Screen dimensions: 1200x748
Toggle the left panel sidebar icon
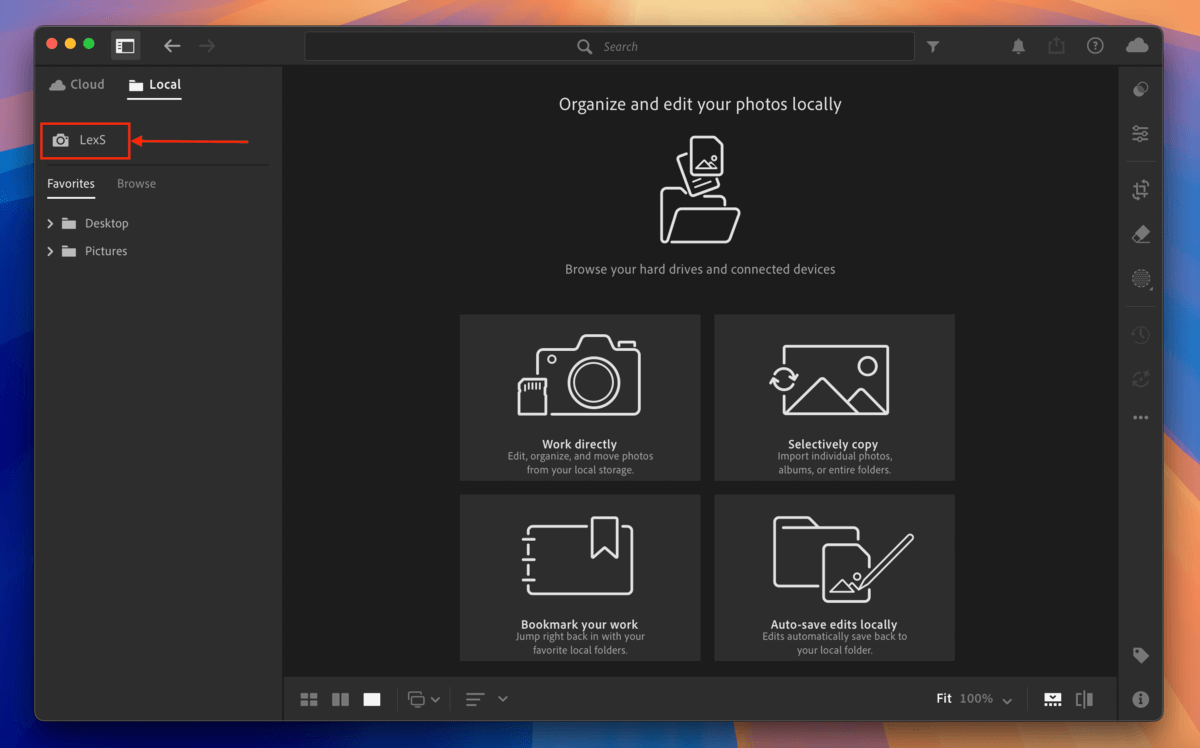click(125, 46)
